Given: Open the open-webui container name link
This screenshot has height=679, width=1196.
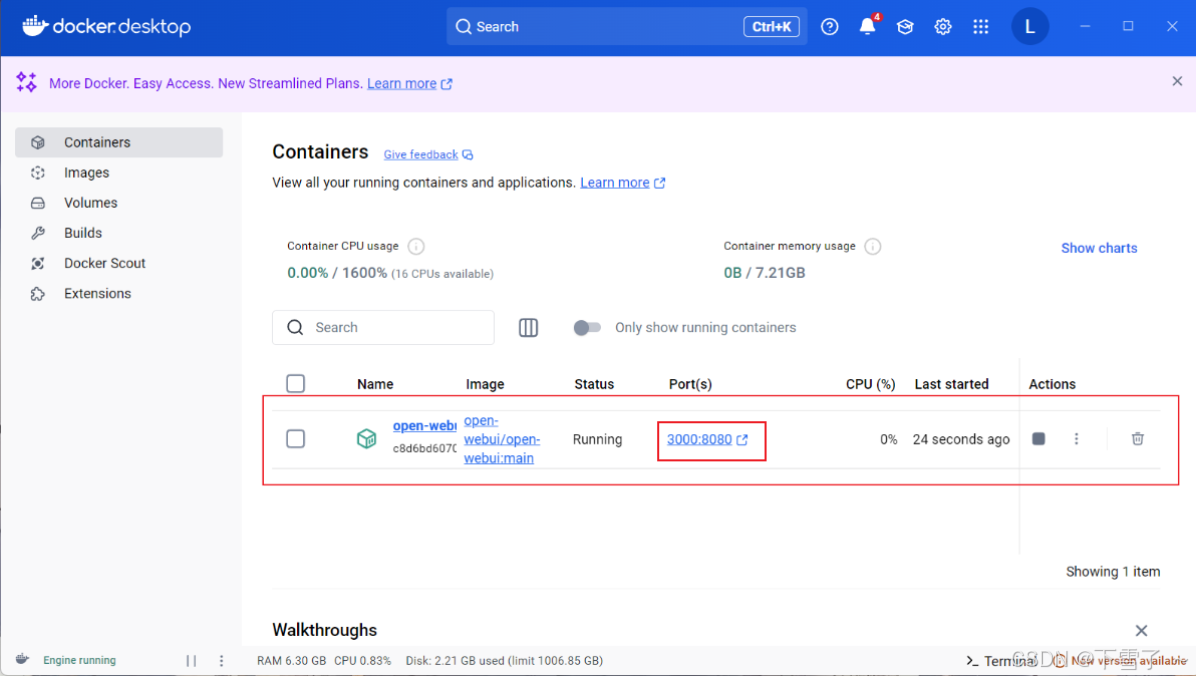Looking at the screenshot, I should pyautogui.click(x=424, y=427).
